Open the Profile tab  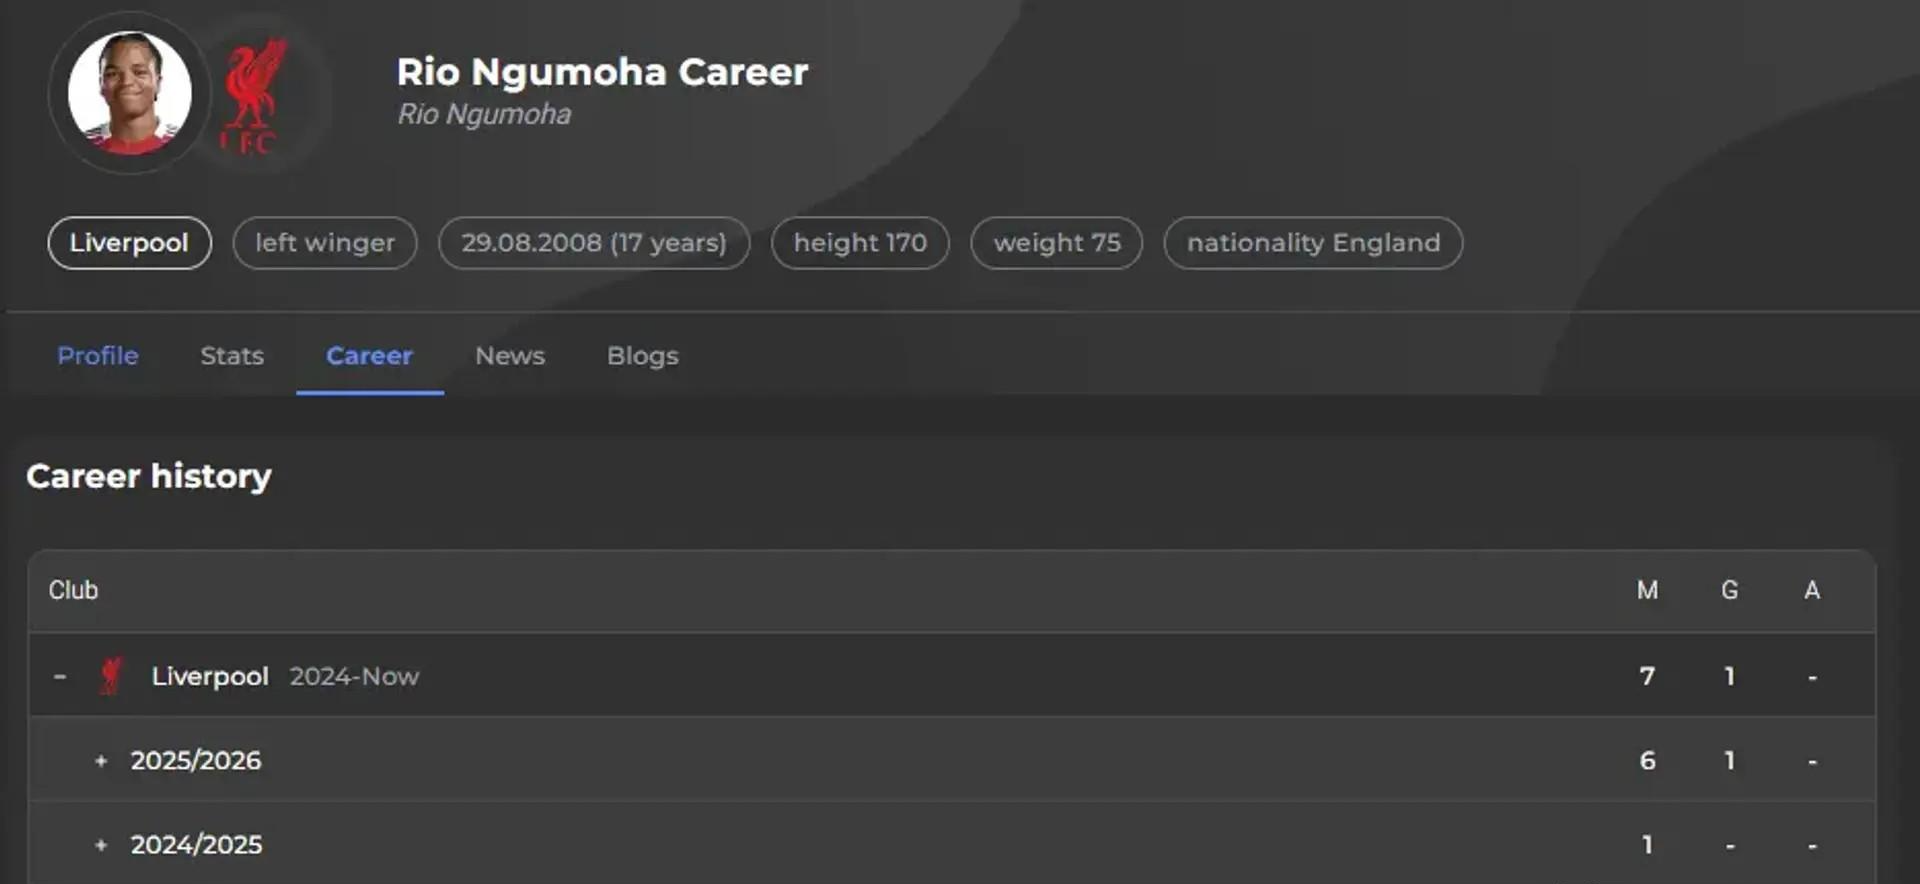point(98,356)
